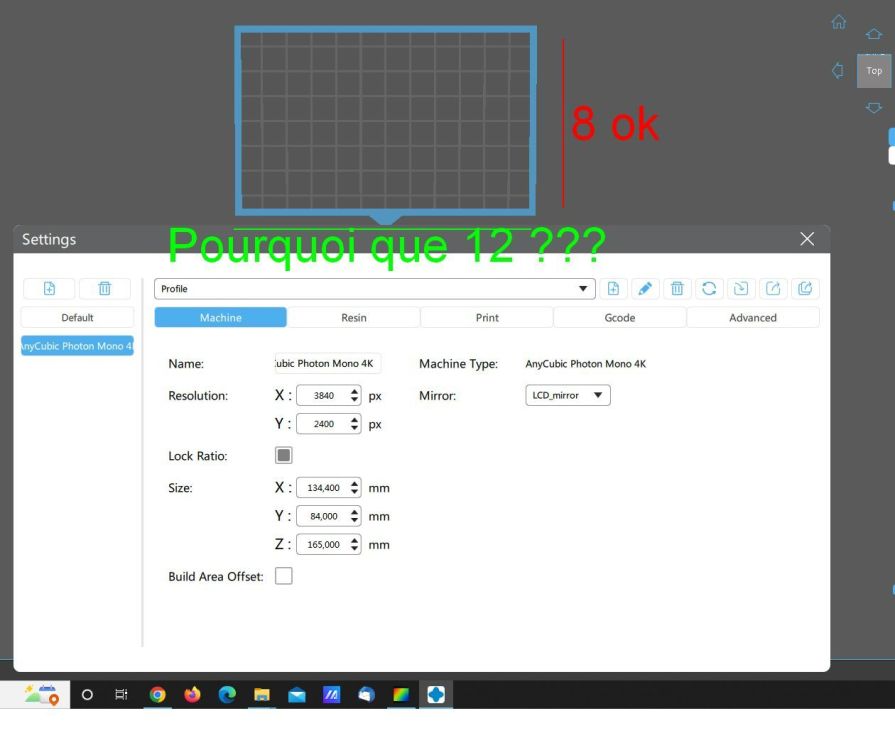This screenshot has width=895, height=750.
Task: Open the Gcode tab
Action: [620, 317]
